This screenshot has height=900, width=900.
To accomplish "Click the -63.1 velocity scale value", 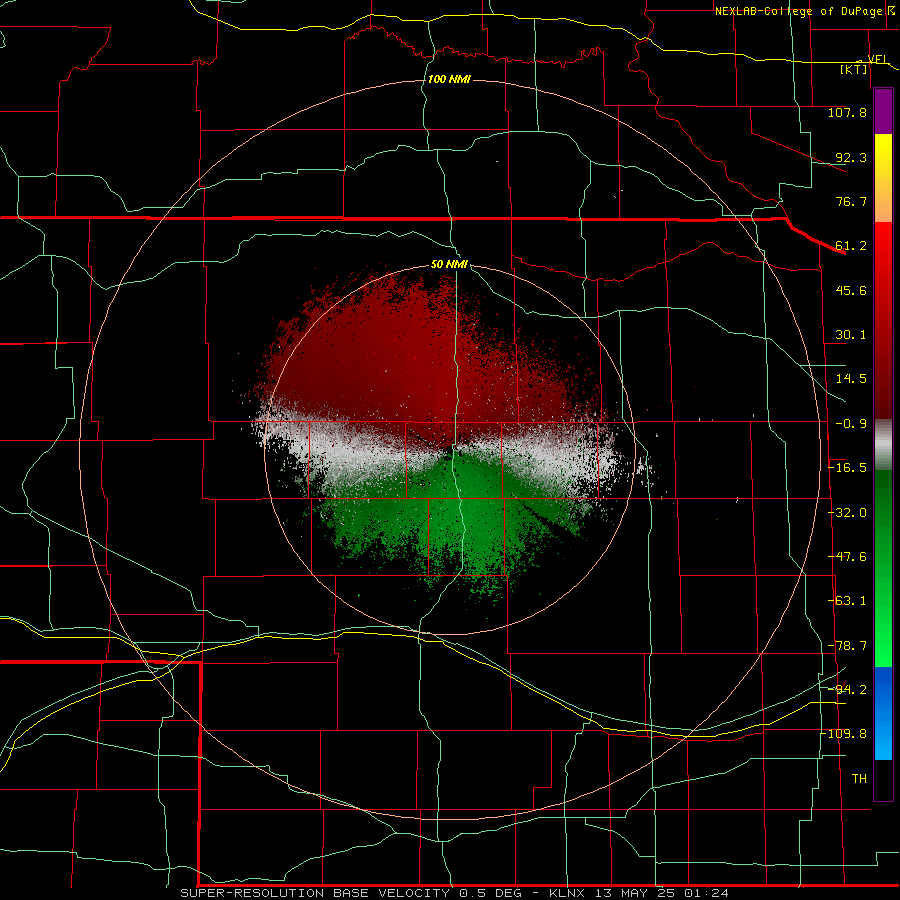I will pyautogui.click(x=847, y=601).
